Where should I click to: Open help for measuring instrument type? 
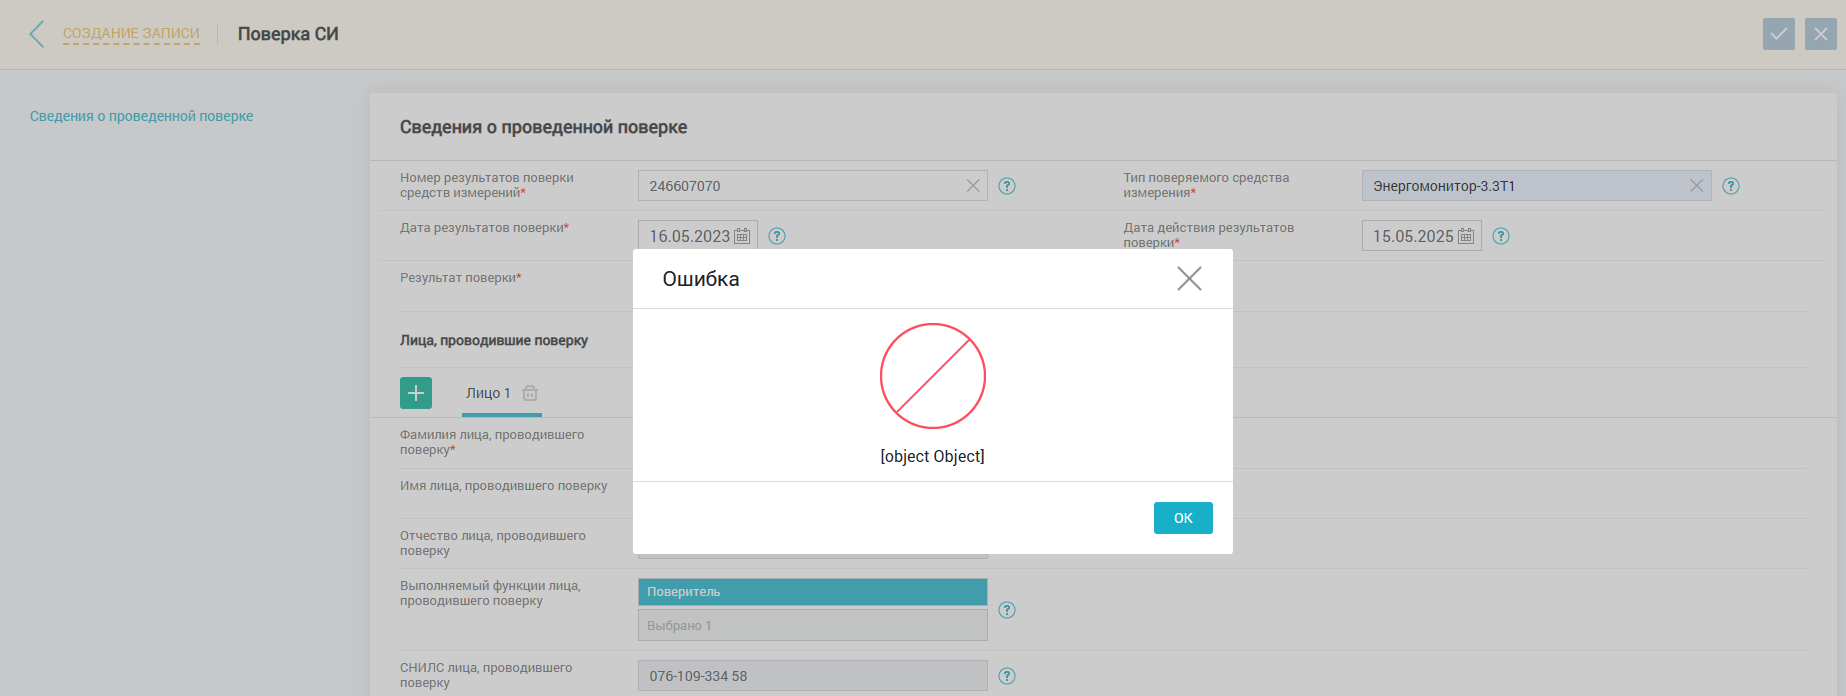(1731, 186)
